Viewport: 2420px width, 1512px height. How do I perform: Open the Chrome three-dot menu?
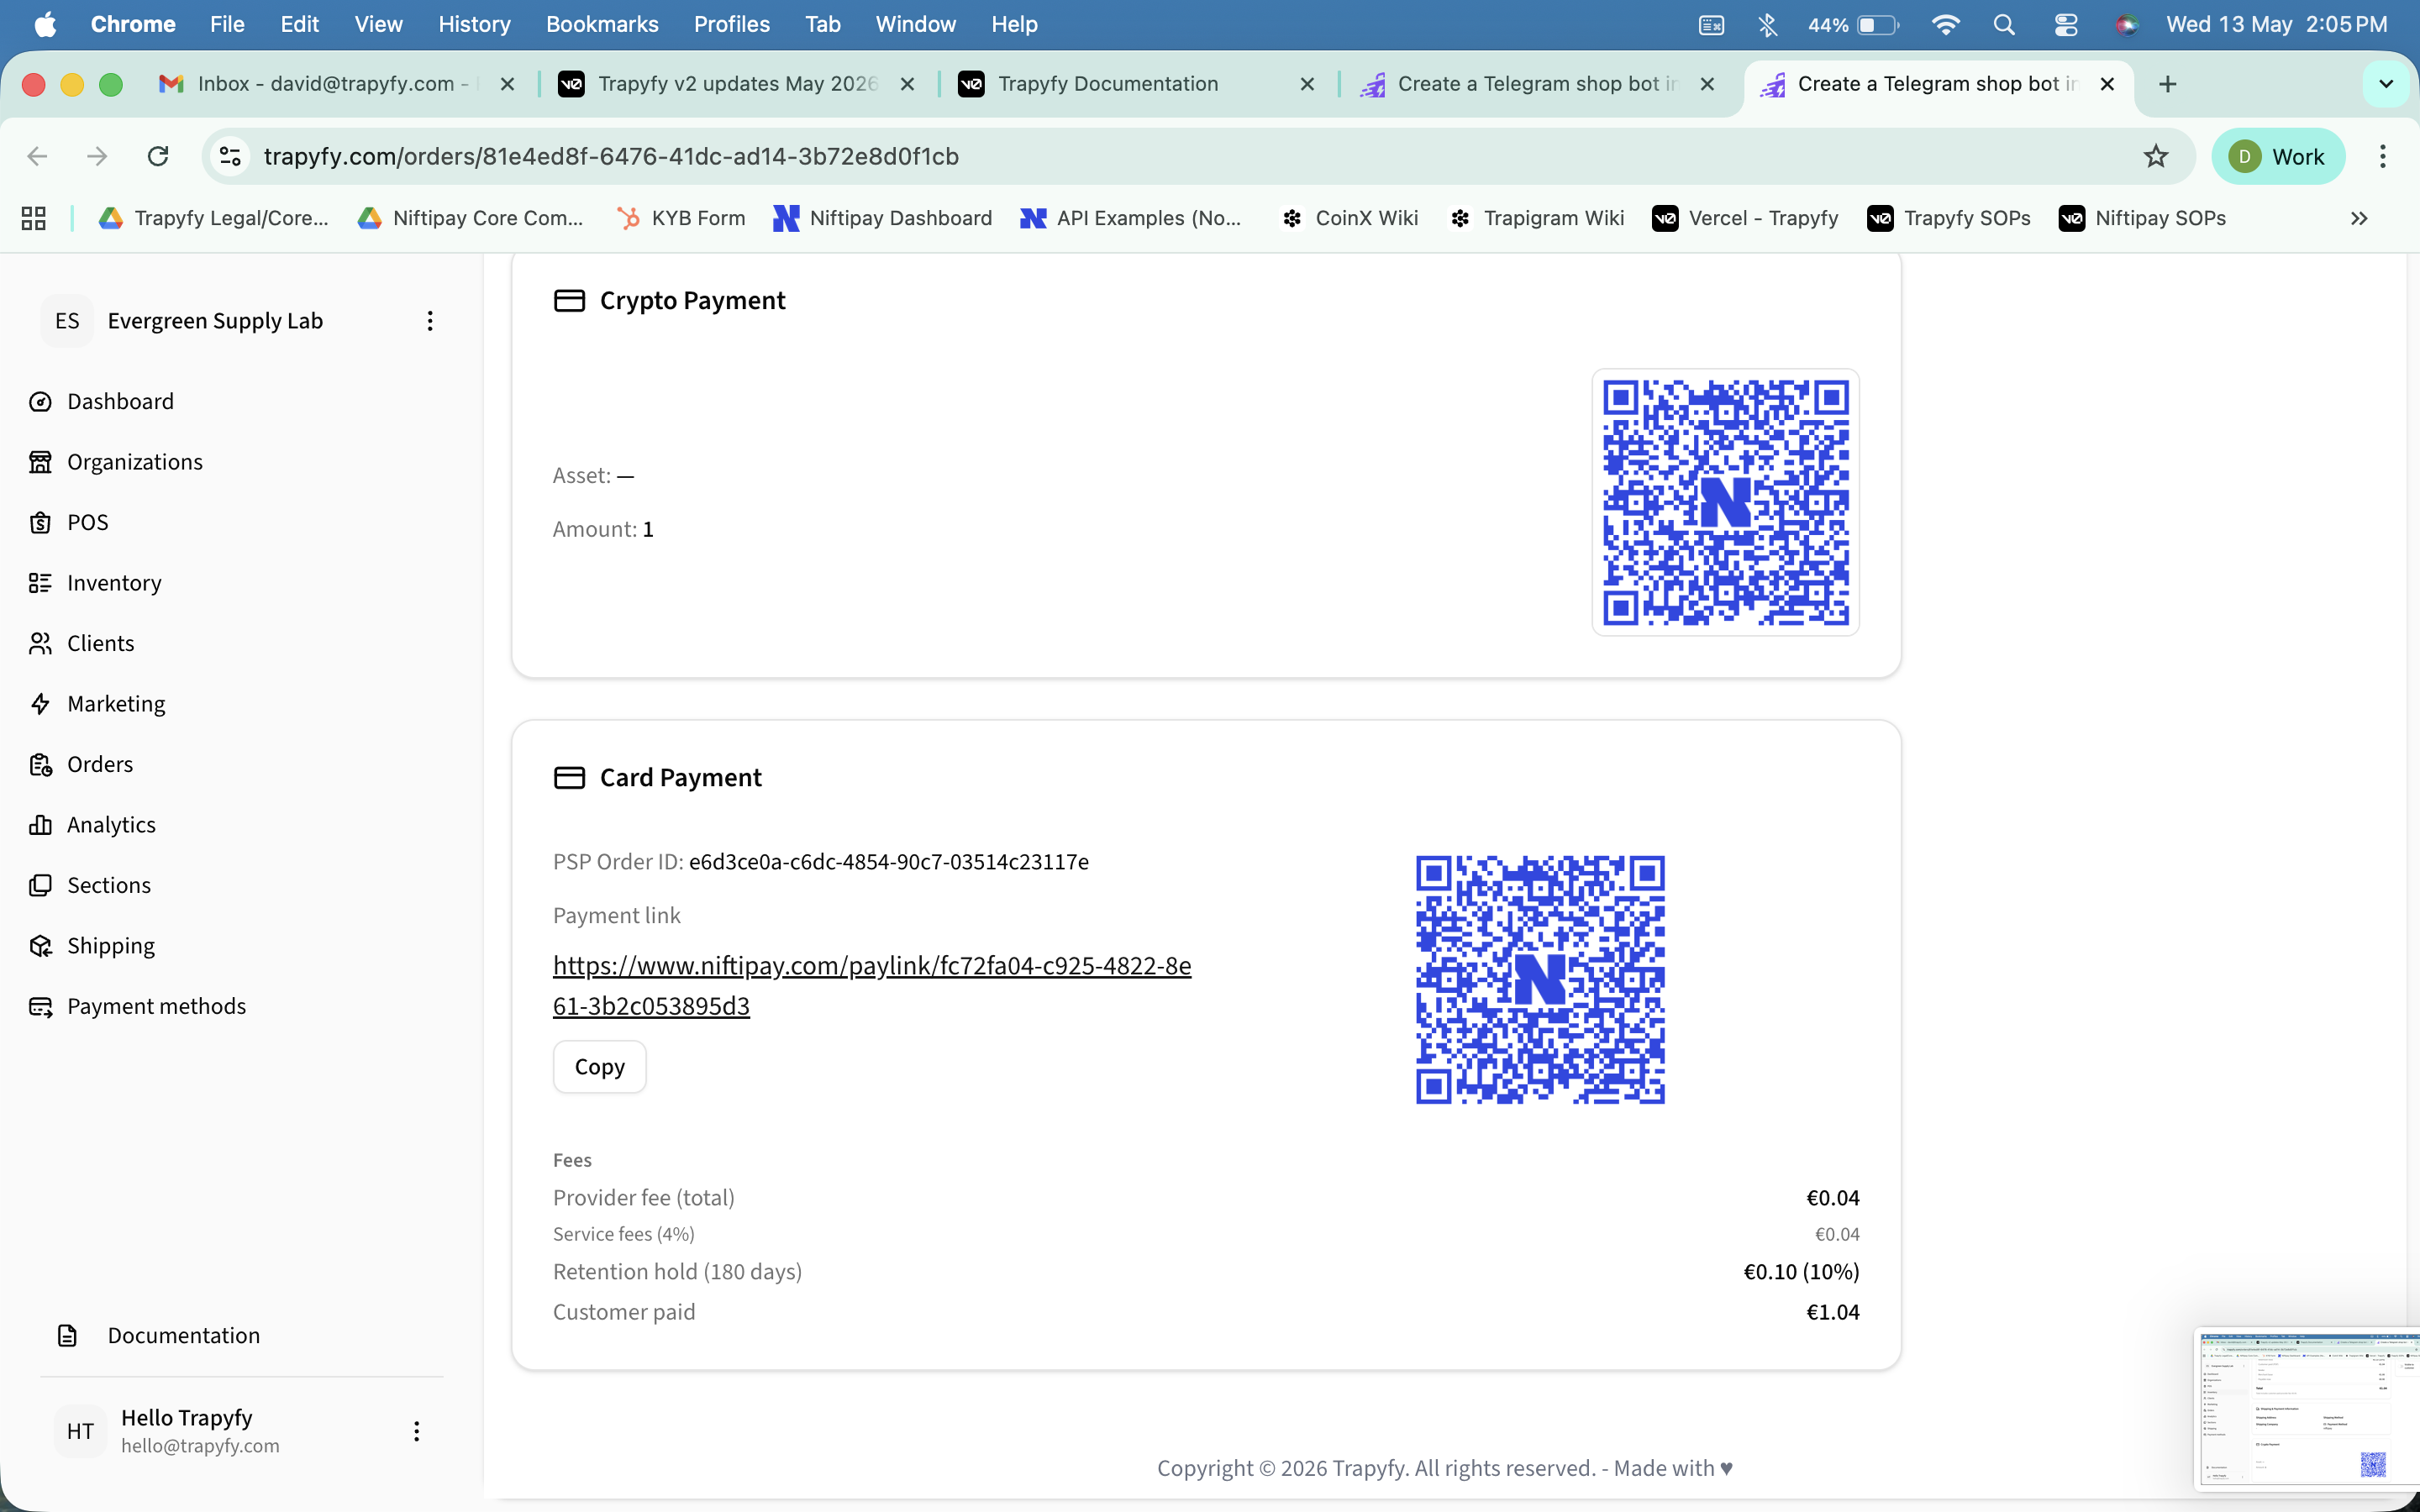2383,156
